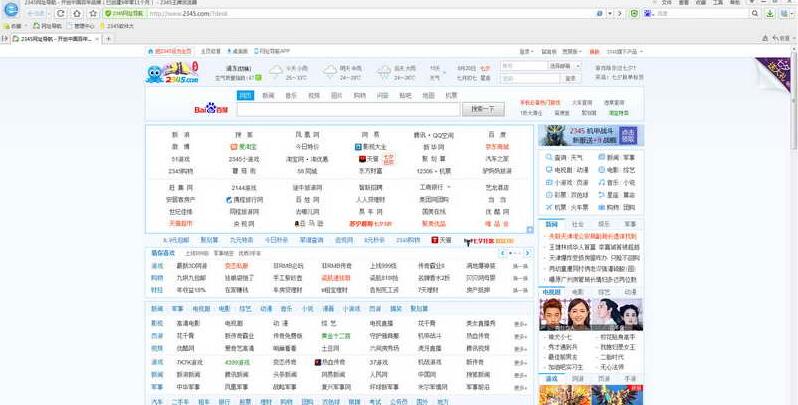
Task: Expand the back button history dropdown
Action: (47, 14)
